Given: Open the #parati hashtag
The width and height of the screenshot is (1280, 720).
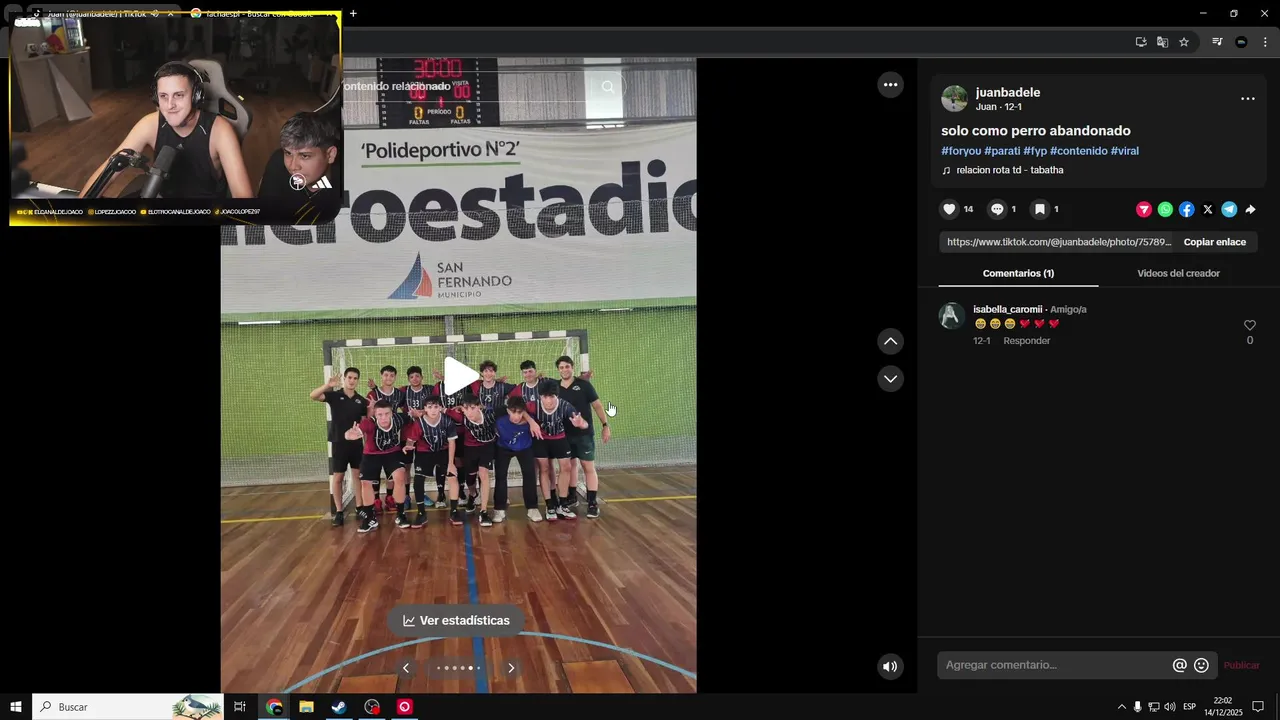Looking at the screenshot, I should (1002, 151).
